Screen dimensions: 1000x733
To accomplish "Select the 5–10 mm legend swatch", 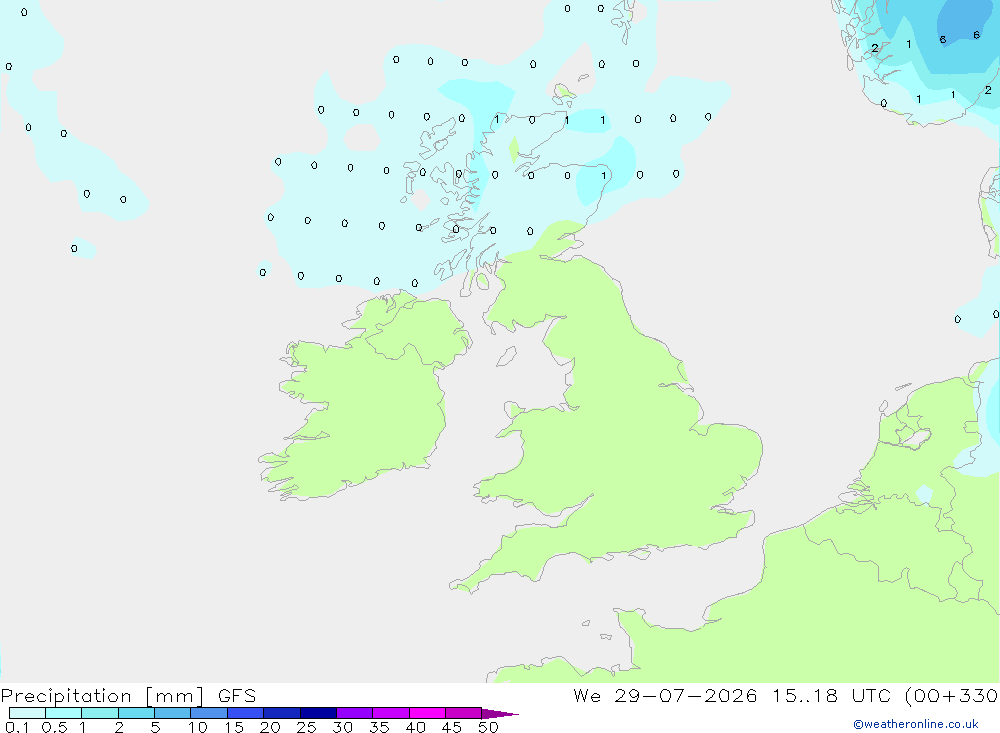I will [x=173, y=713].
